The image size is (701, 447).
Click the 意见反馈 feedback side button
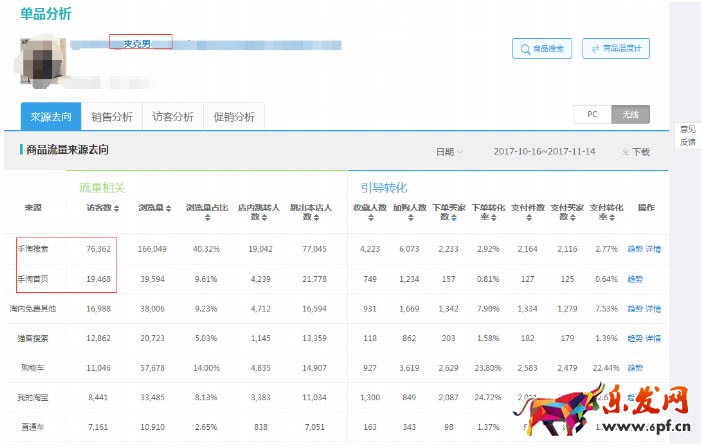tap(687, 136)
